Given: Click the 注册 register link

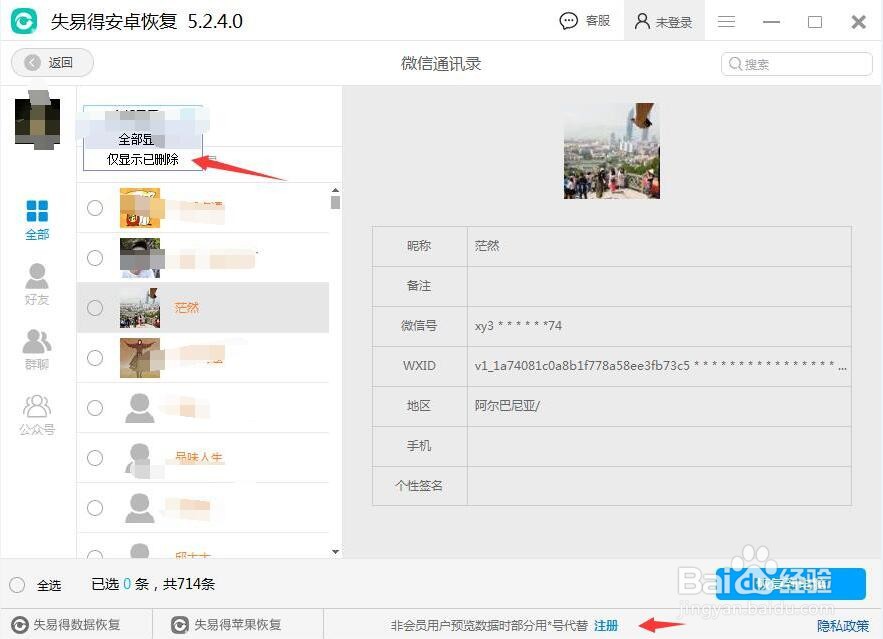Looking at the screenshot, I should click(606, 625).
